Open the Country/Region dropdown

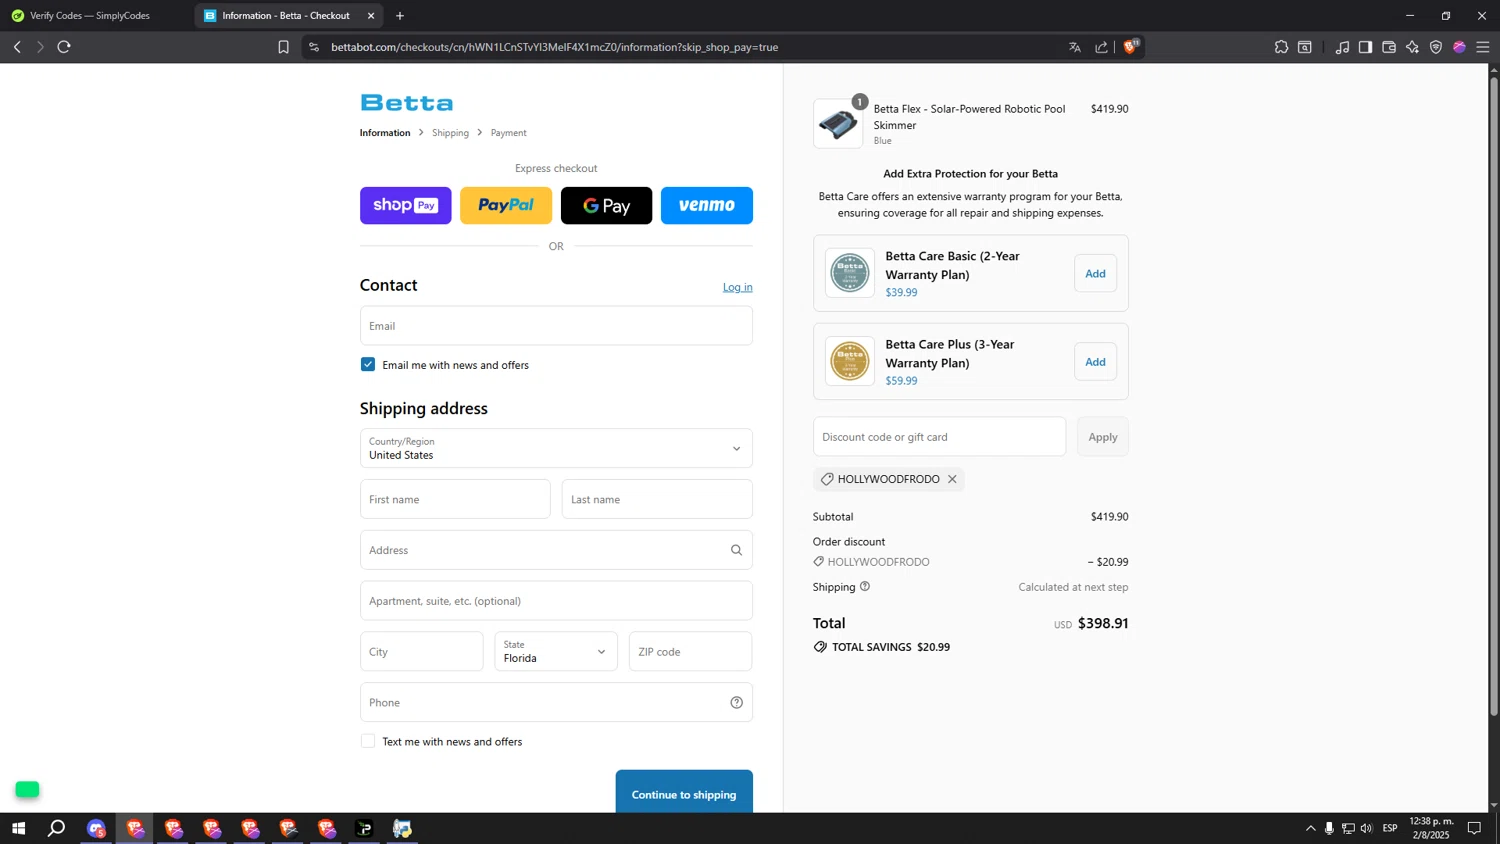(x=556, y=448)
